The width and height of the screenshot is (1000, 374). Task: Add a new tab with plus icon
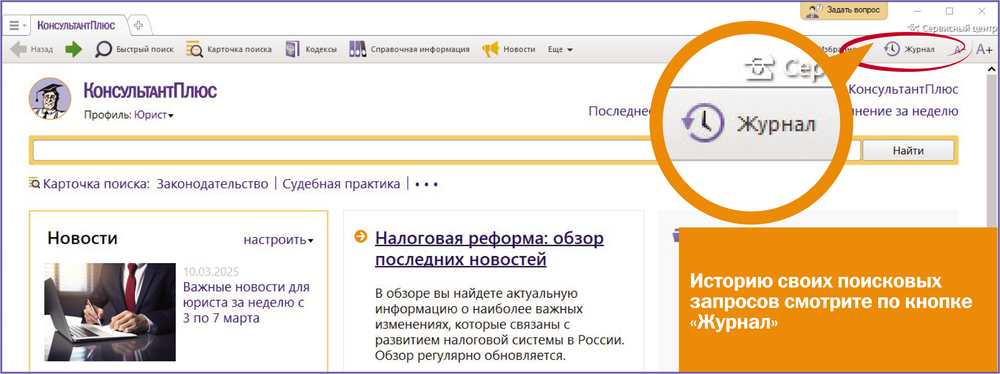click(138, 26)
